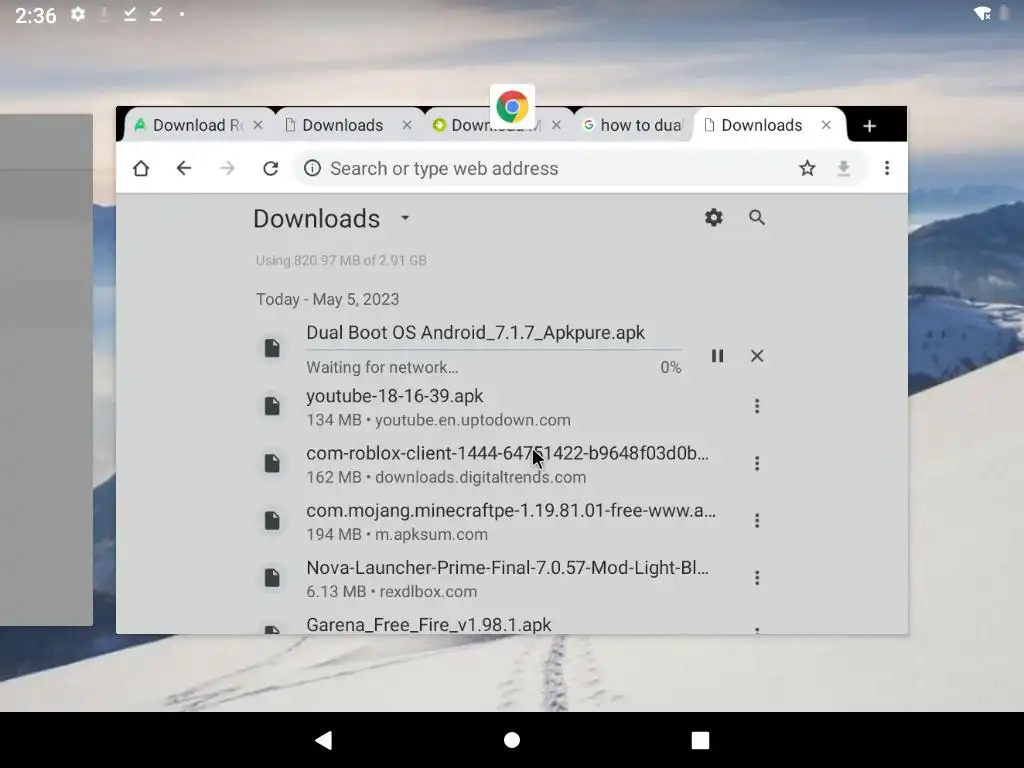Open Nova-Launcher-Prime-Final-7.0.57 download
The image size is (1024, 768).
tap(509, 579)
